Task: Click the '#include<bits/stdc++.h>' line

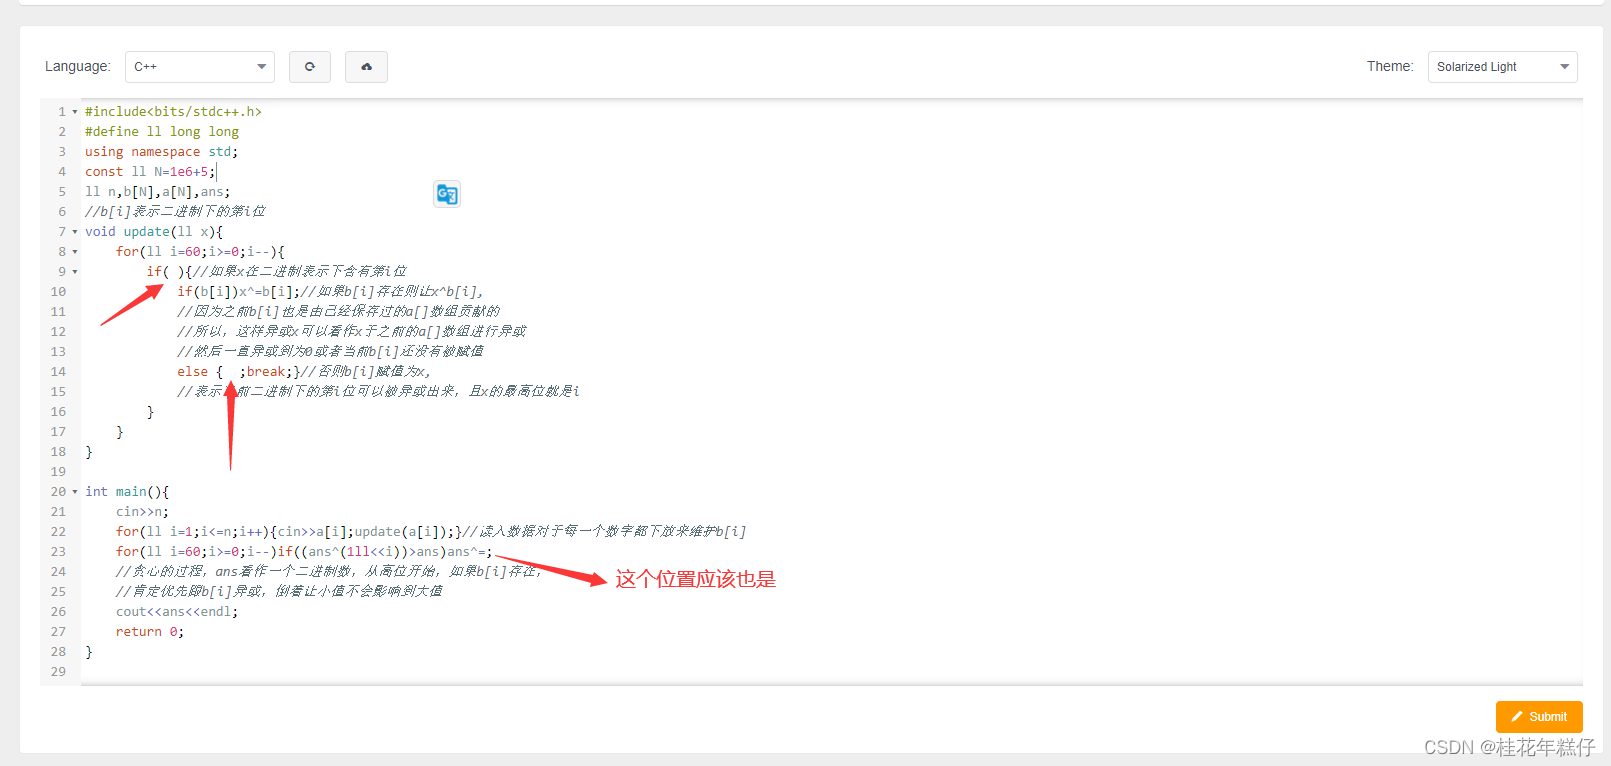Action: click(x=173, y=112)
